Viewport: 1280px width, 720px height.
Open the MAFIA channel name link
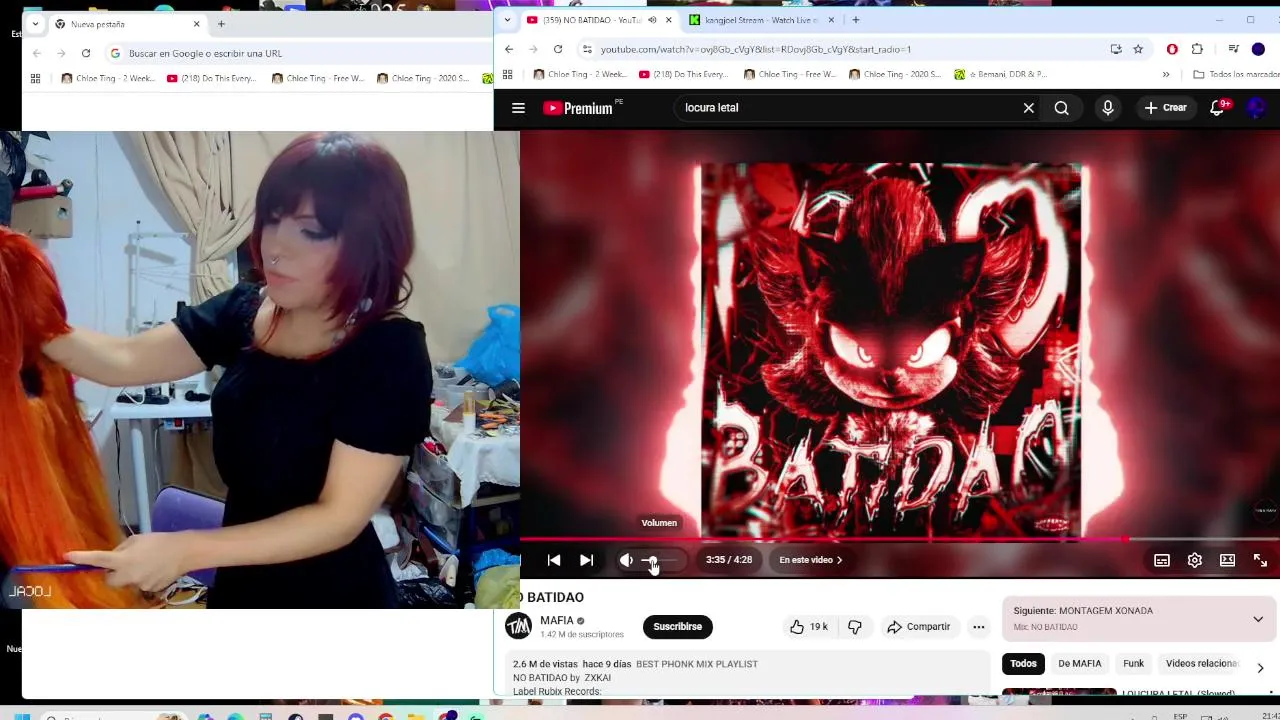coord(557,620)
